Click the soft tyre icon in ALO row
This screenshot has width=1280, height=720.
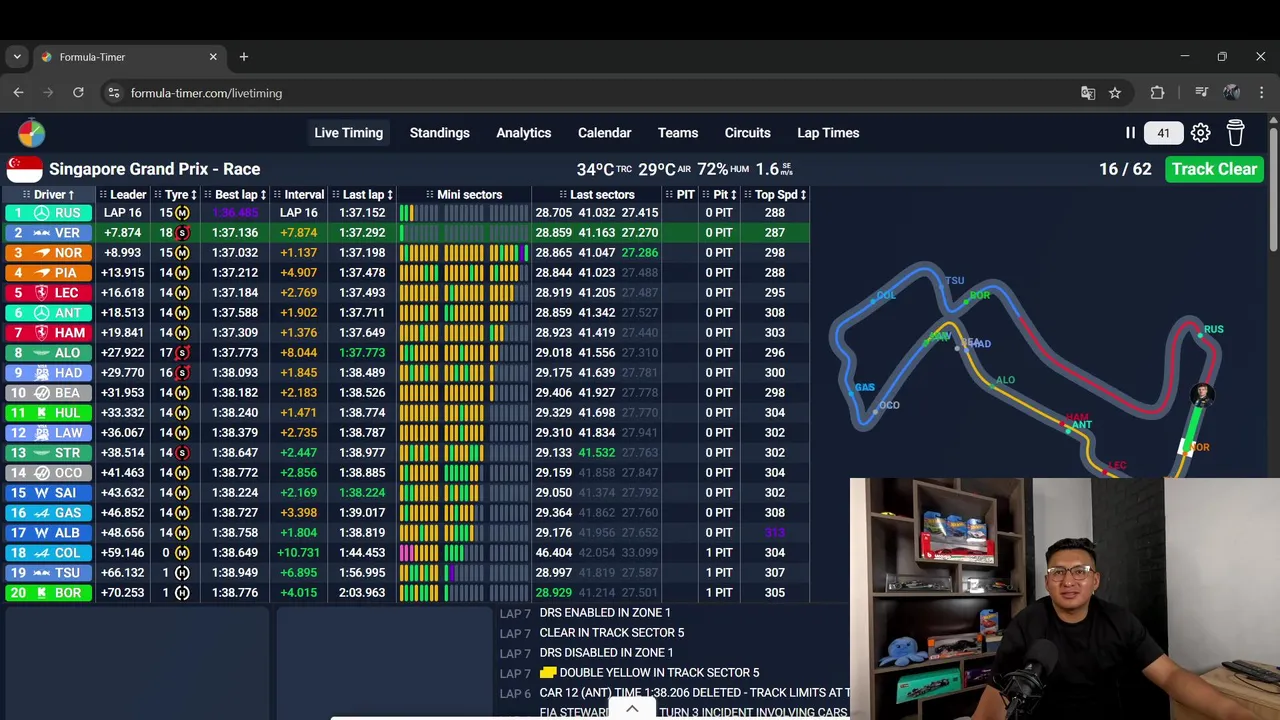(x=182, y=353)
